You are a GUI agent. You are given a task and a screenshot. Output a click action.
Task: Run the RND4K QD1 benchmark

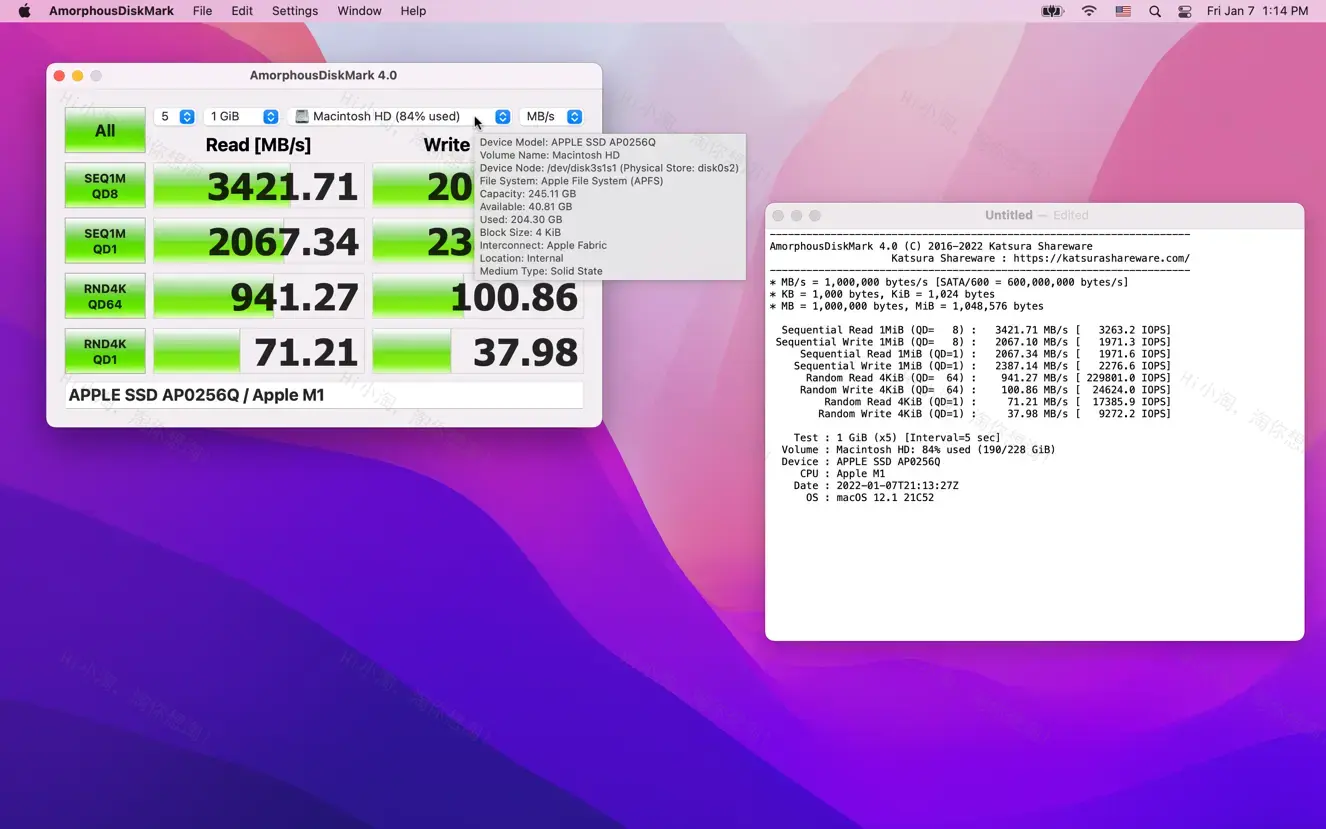(x=104, y=350)
